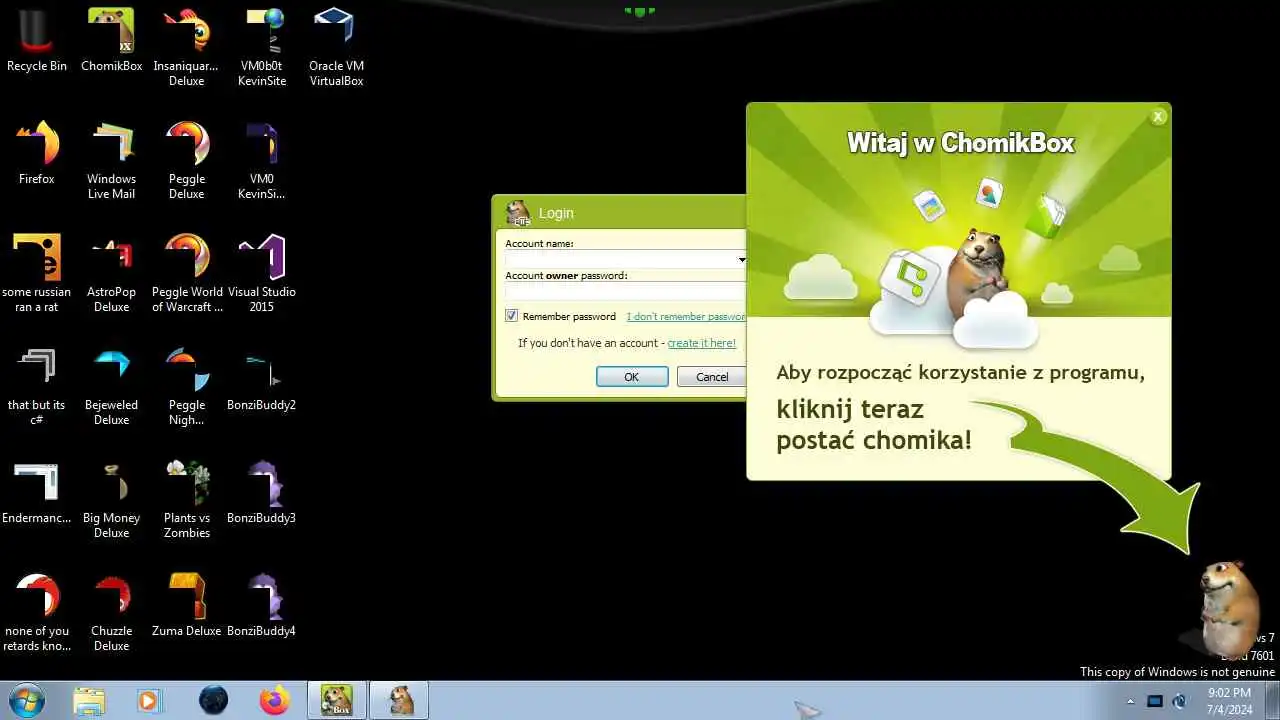Select the AstroPop Deluxe desktop icon
The image size is (1280, 720).
(x=111, y=274)
